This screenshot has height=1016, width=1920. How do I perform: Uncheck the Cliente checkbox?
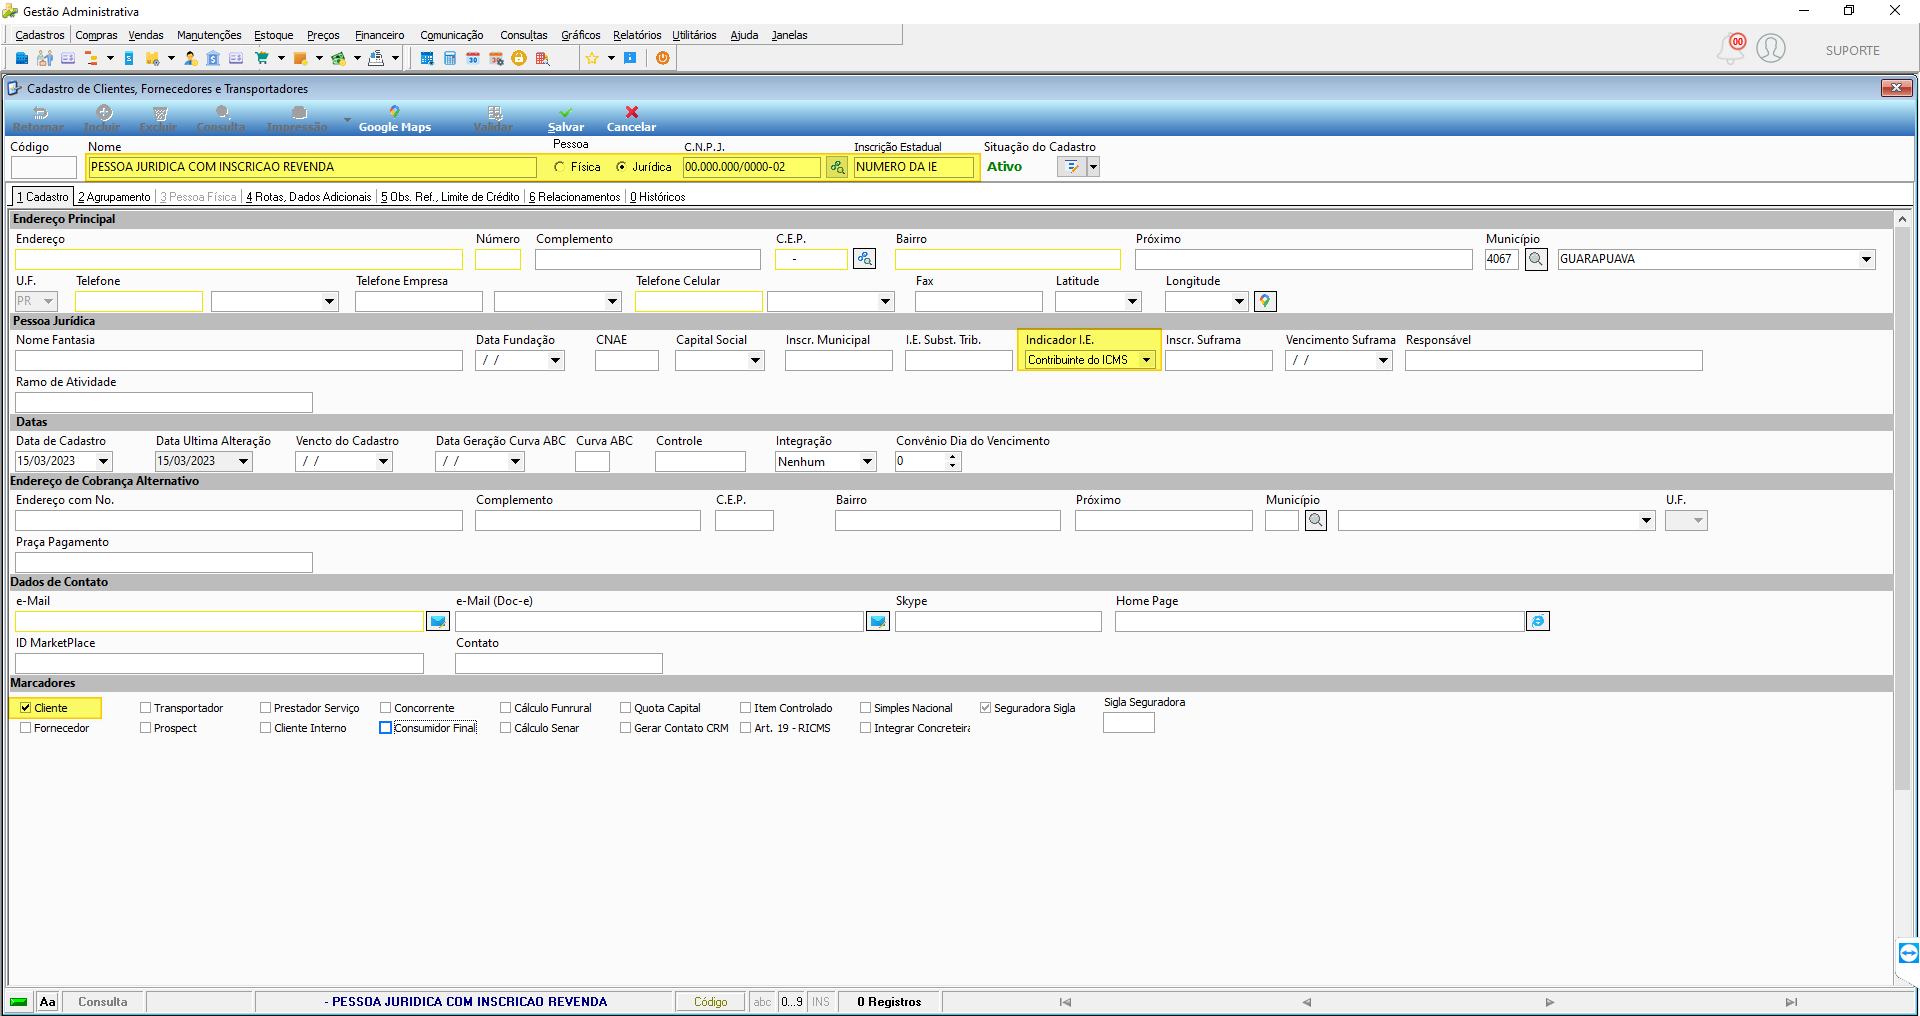click(26, 708)
